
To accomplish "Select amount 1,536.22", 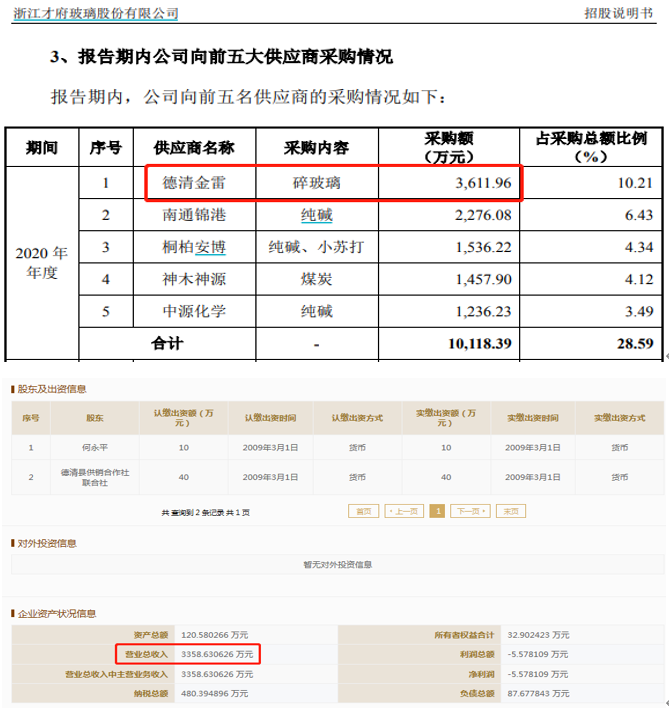I will [x=483, y=247].
